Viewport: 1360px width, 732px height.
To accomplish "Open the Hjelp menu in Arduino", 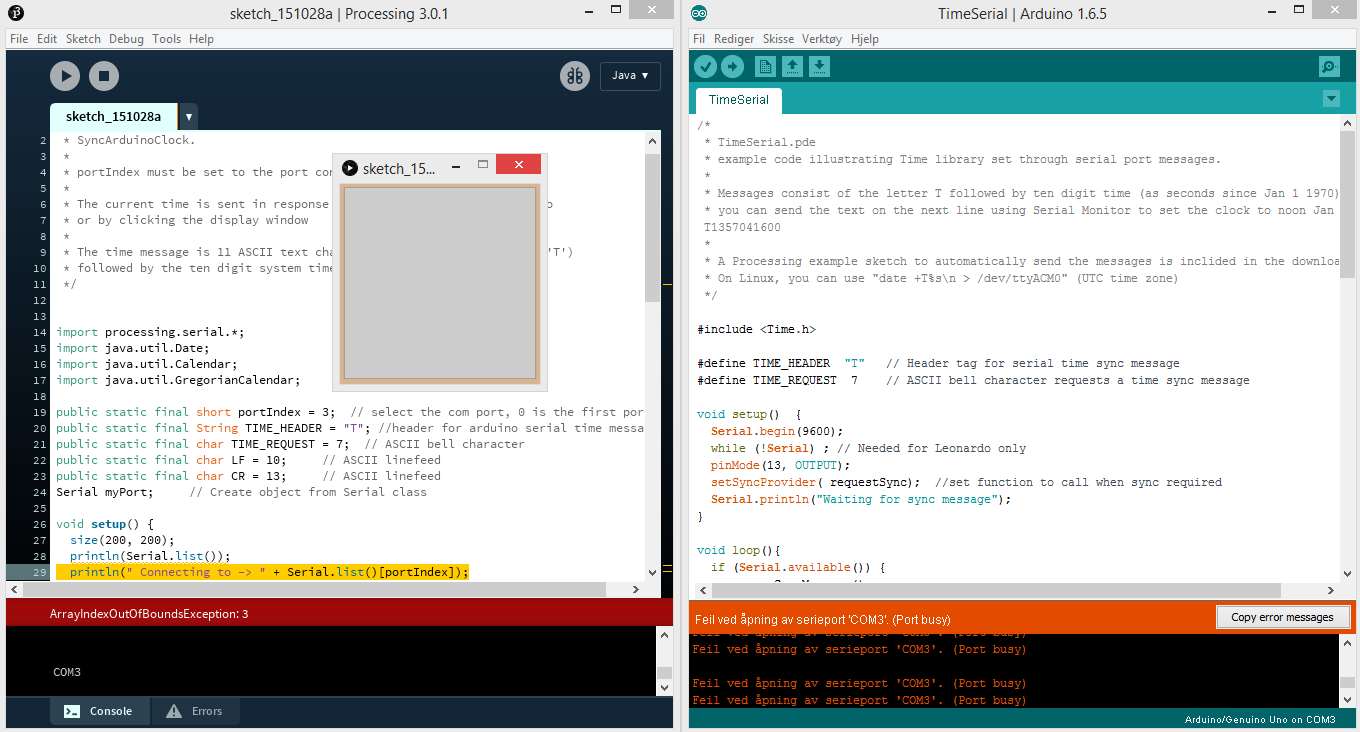I will tap(865, 39).
